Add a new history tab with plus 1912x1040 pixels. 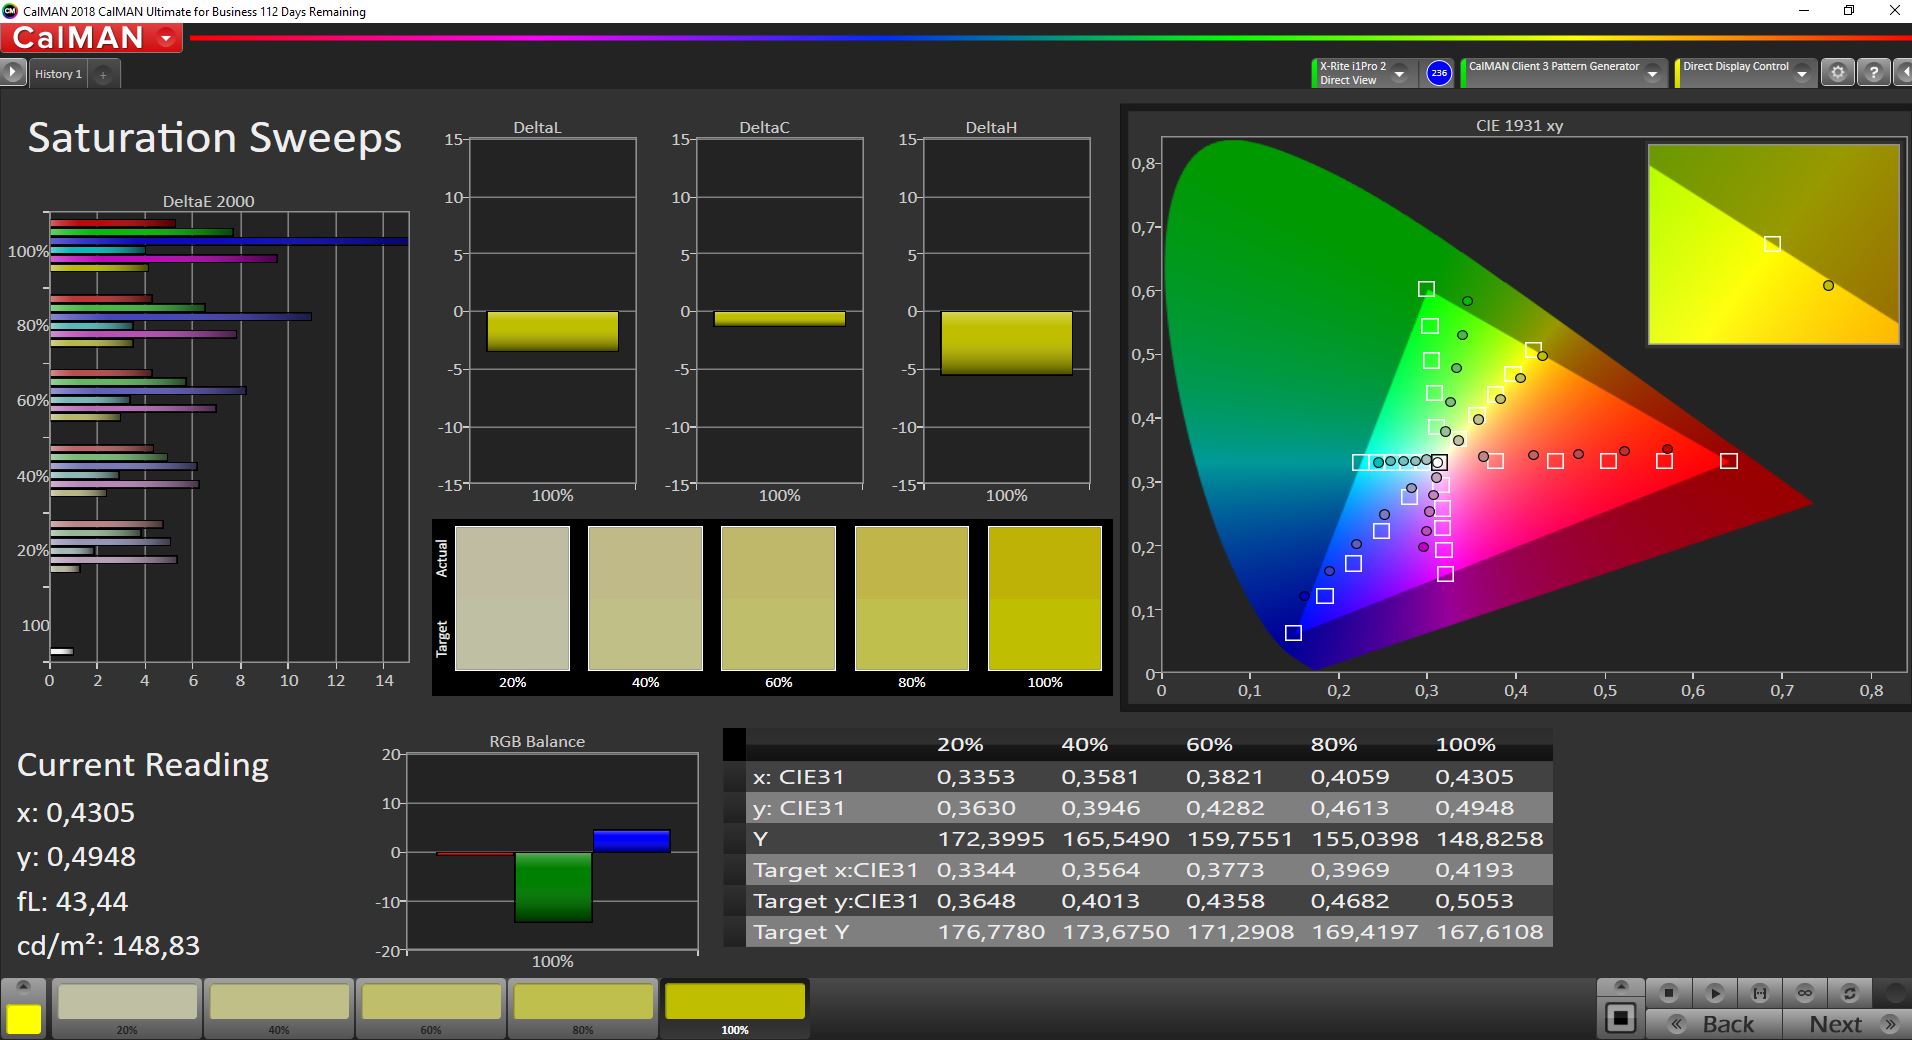(x=103, y=74)
